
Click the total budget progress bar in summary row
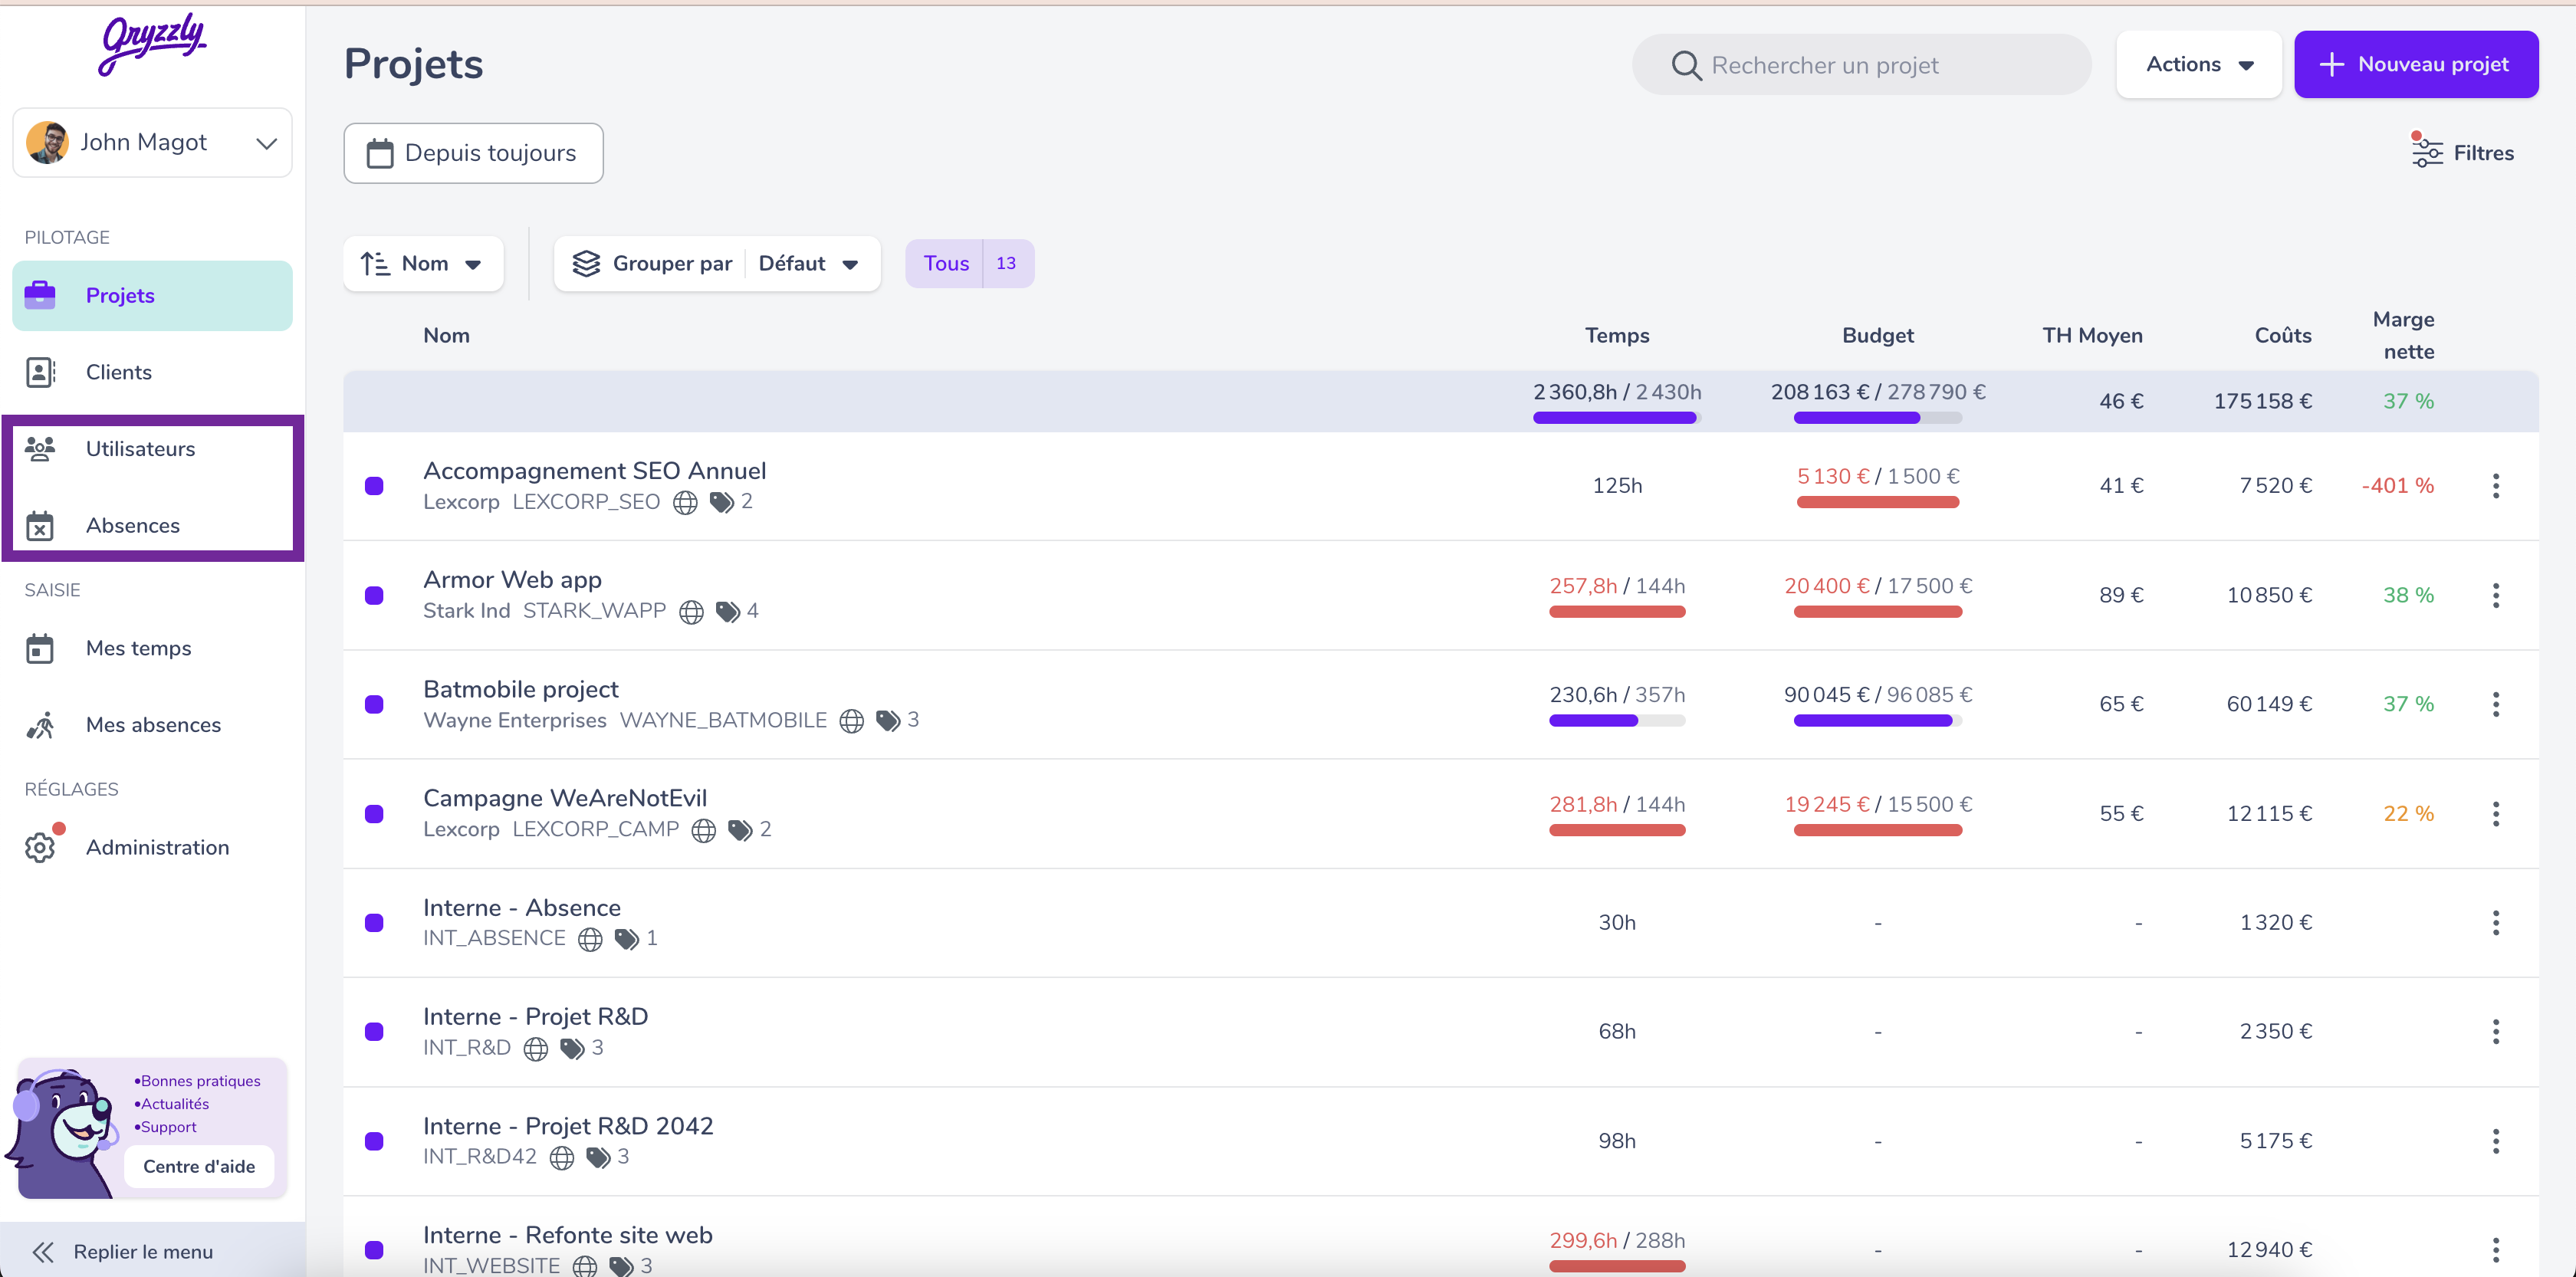[1877, 418]
